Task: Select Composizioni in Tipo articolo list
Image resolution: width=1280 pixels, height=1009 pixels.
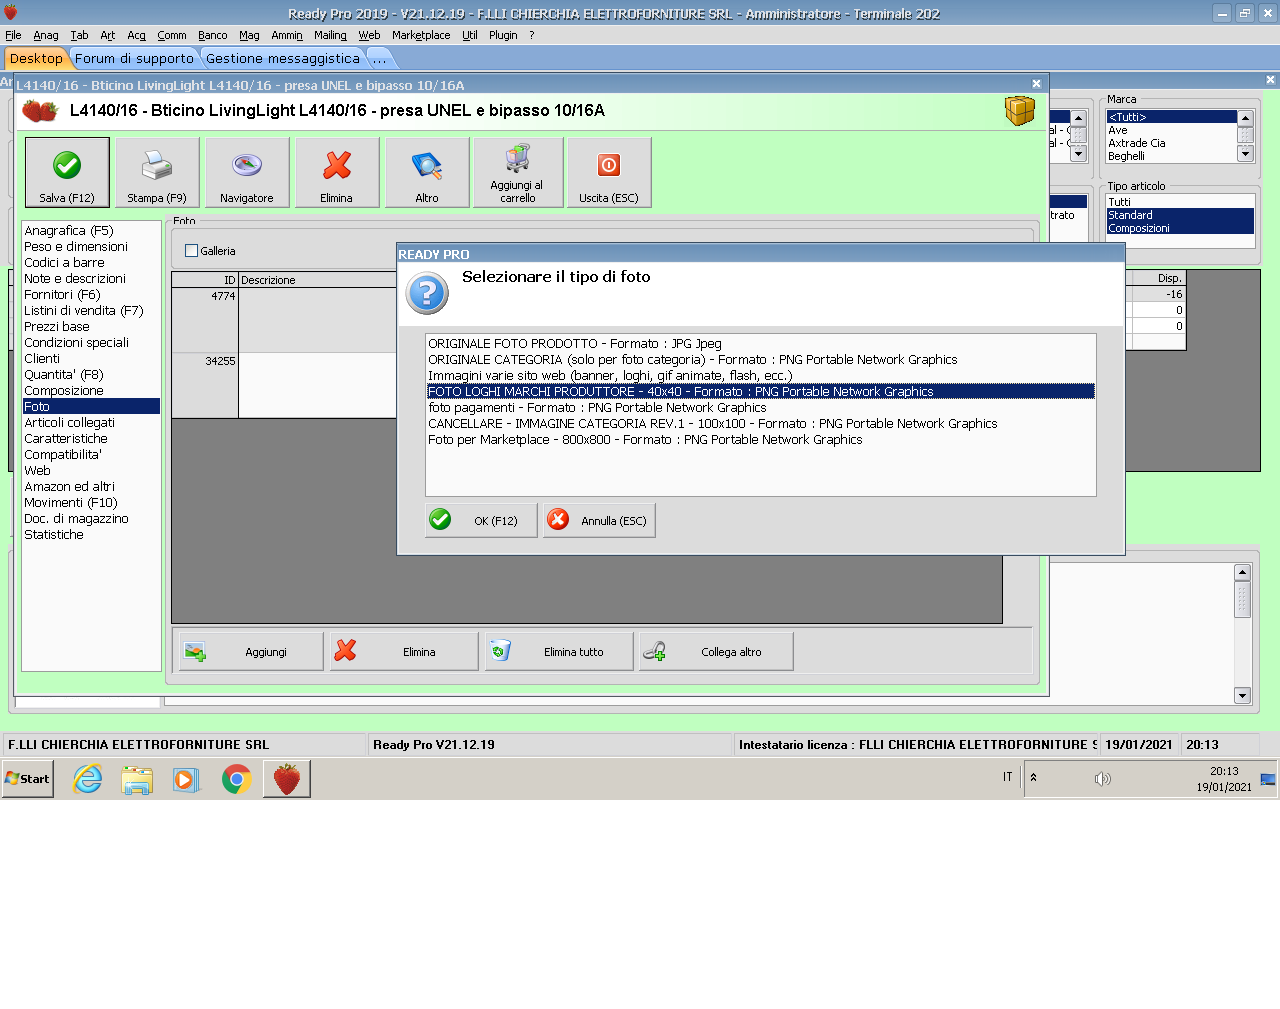Action: coord(1180,228)
